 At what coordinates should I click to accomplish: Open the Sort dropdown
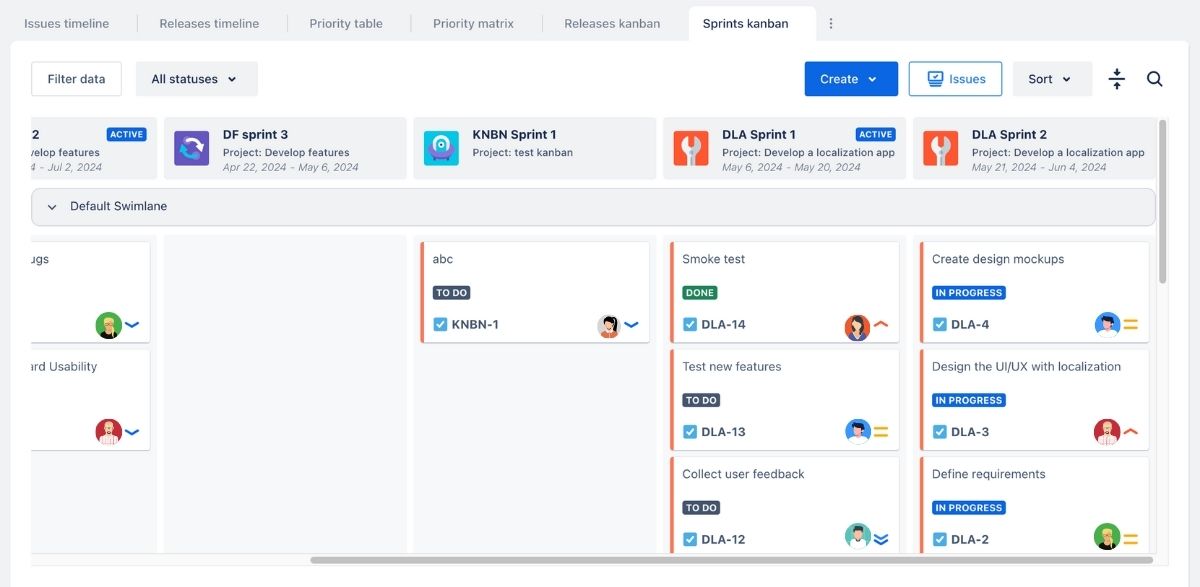point(1052,78)
